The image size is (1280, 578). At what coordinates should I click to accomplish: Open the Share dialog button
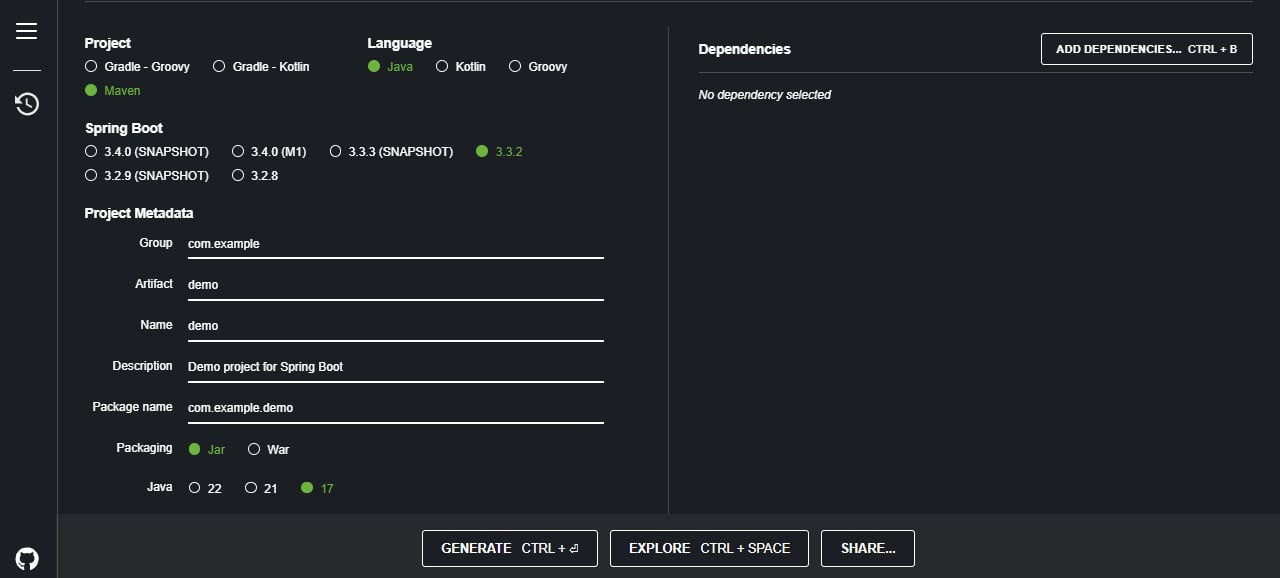coord(867,548)
